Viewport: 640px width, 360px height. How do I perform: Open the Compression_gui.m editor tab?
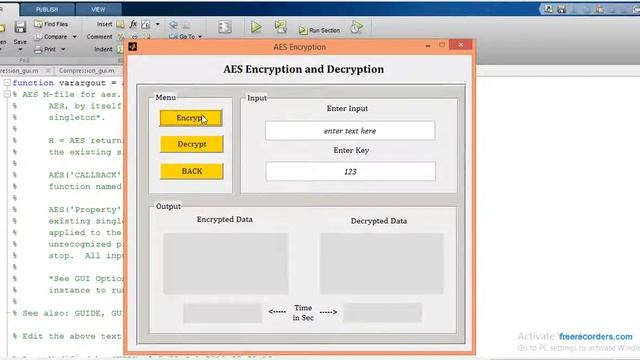[x=87, y=71]
